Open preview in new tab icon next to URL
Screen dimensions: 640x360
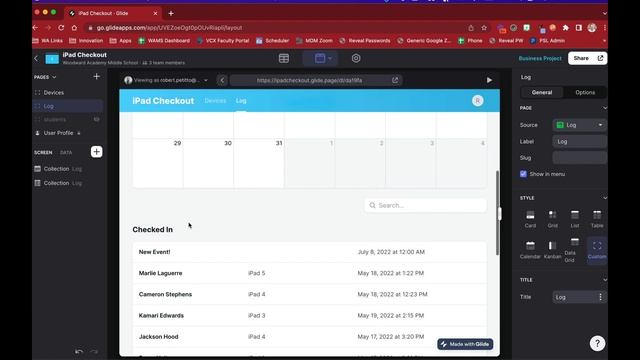pos(395,80)
